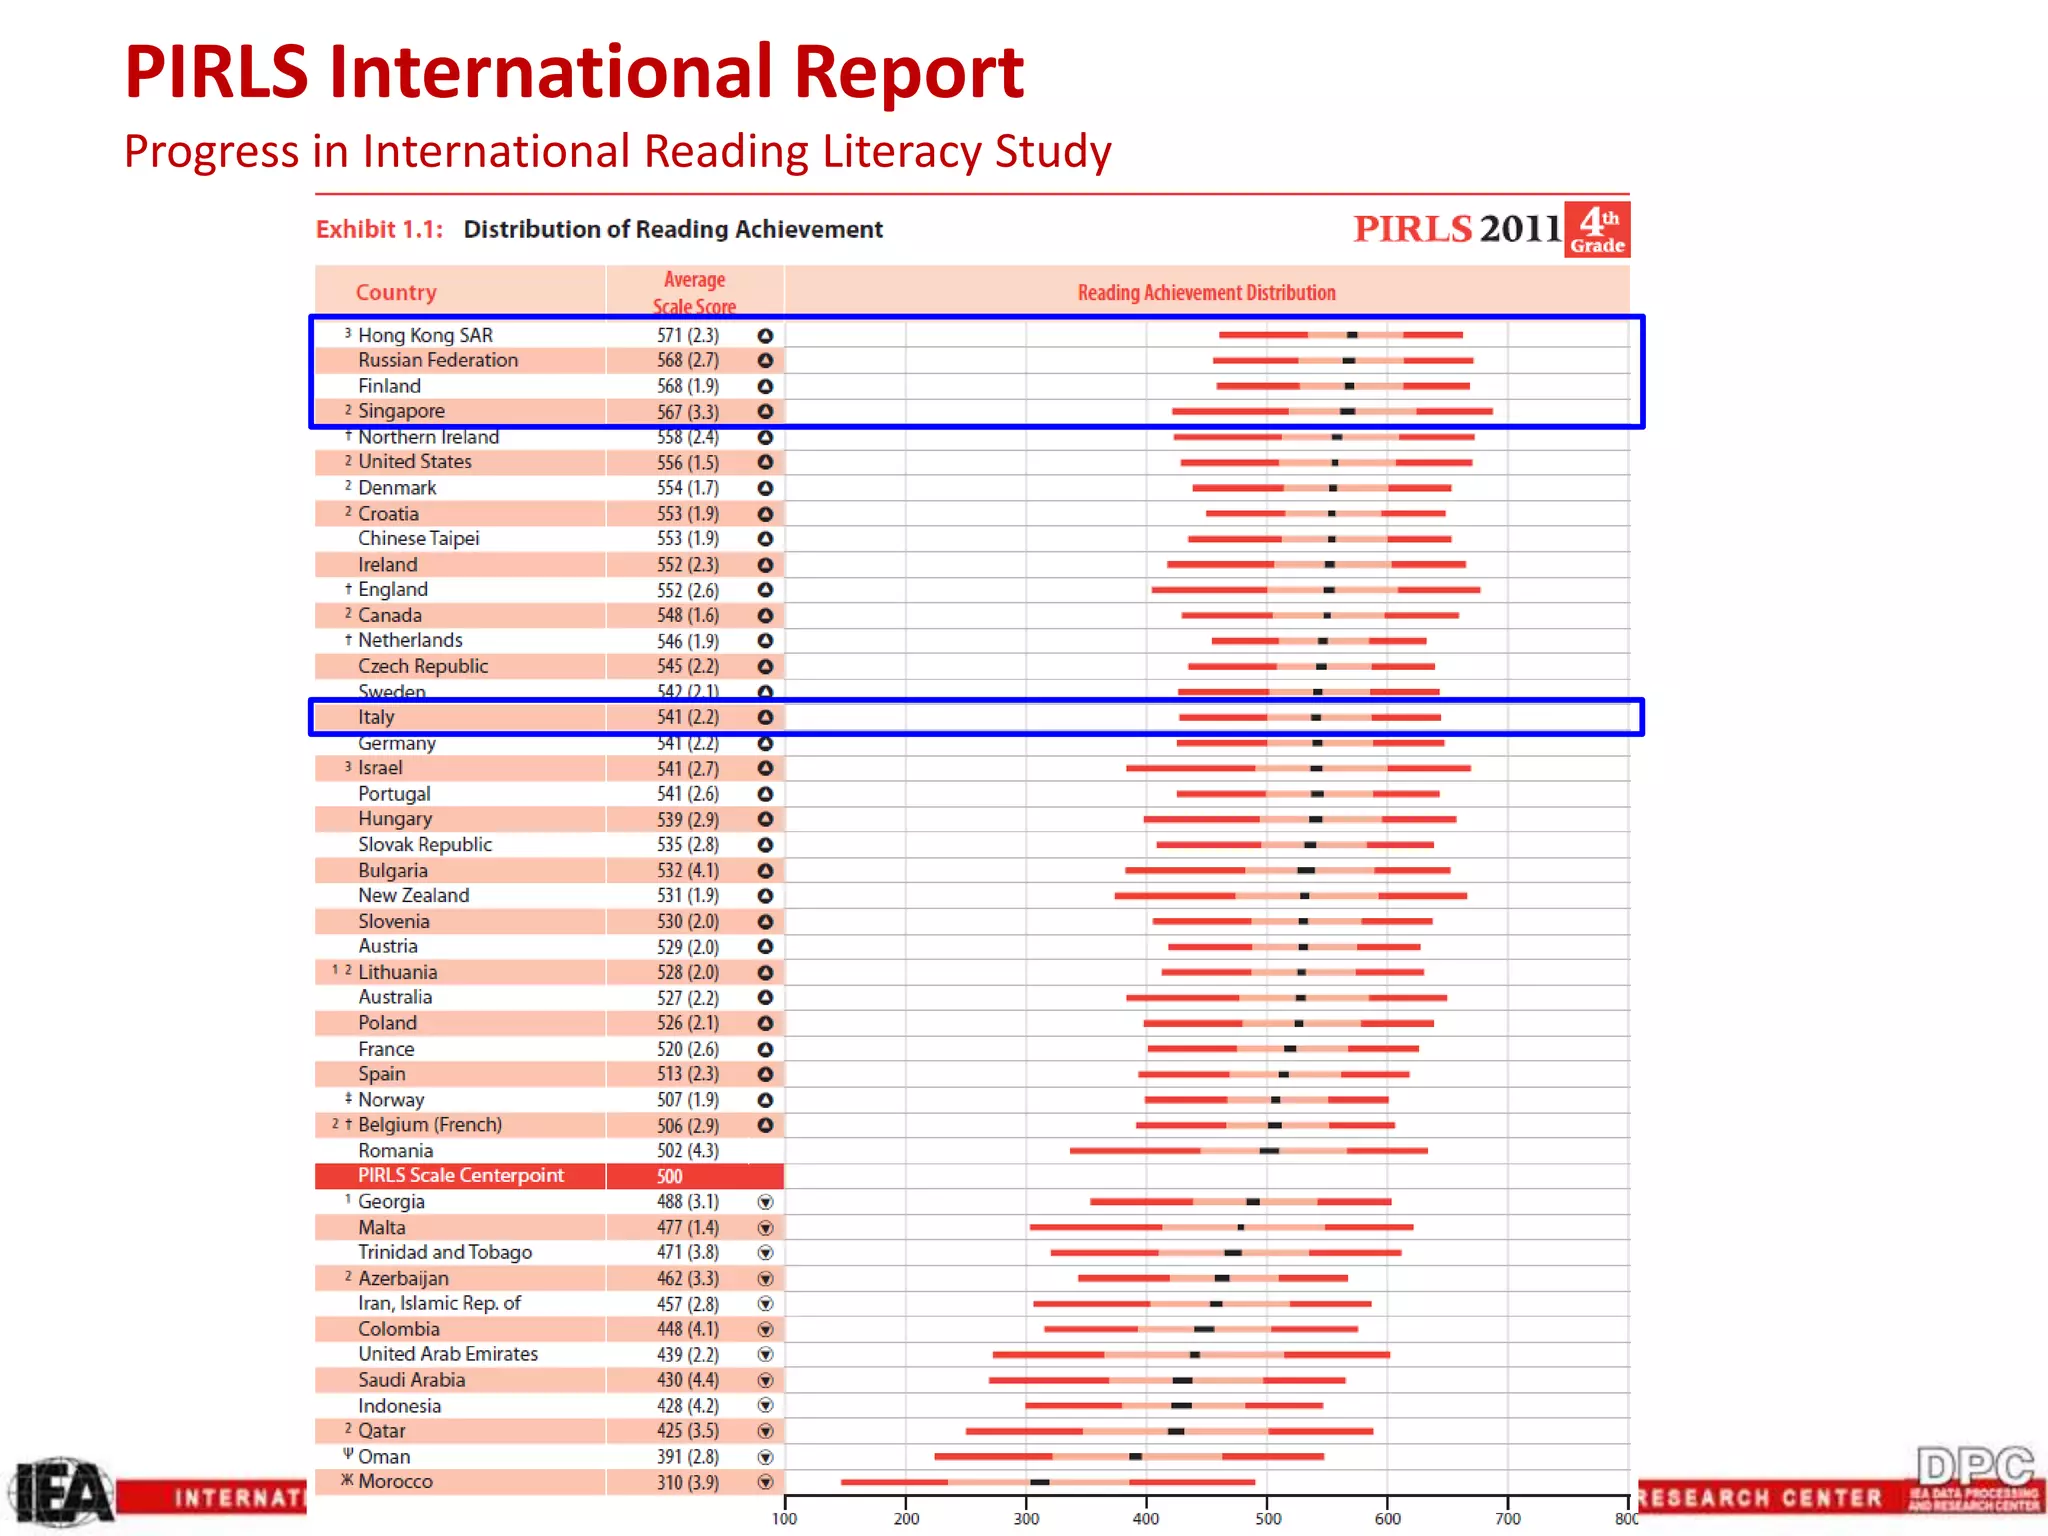Click the up-arrow icon in the New Zealand row
The width and height of the screenshot is (2048, 1536).
coord(765,896)
